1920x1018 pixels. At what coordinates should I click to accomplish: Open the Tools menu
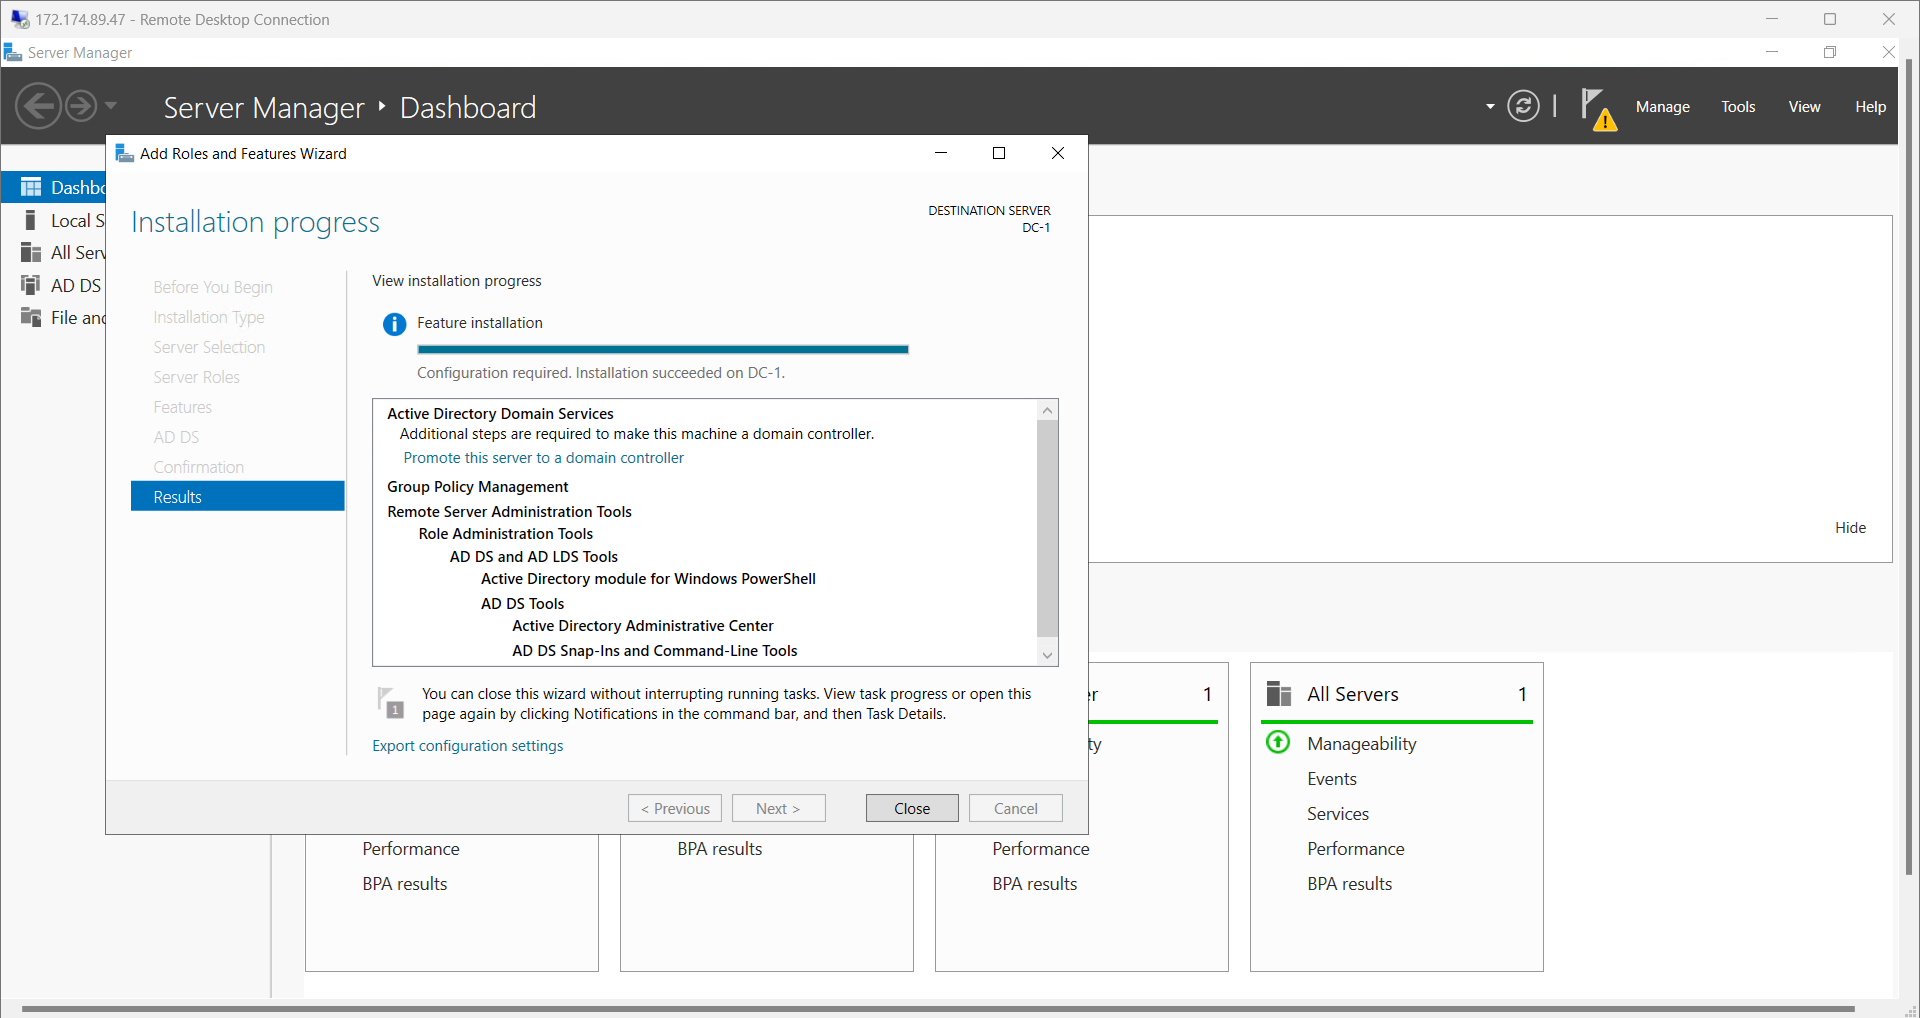point(1738,106)
